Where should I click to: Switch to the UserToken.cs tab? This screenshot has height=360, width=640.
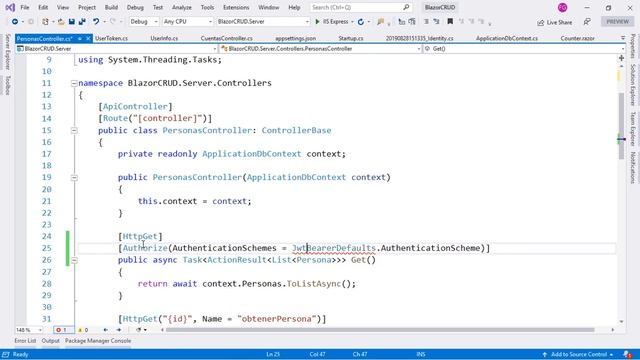[x=111, y=38]
